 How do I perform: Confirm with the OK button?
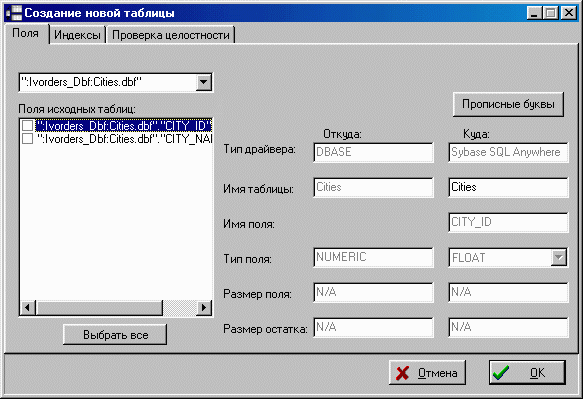tap(527, 372)
